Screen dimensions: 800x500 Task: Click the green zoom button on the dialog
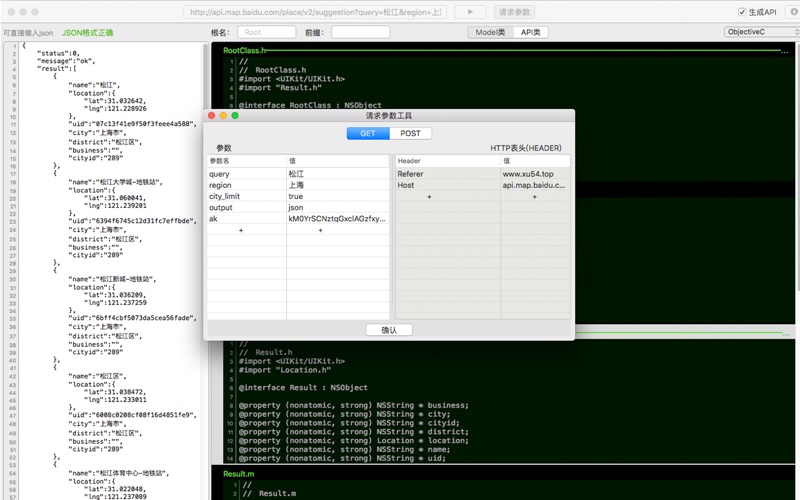click(x=236, y=116)
